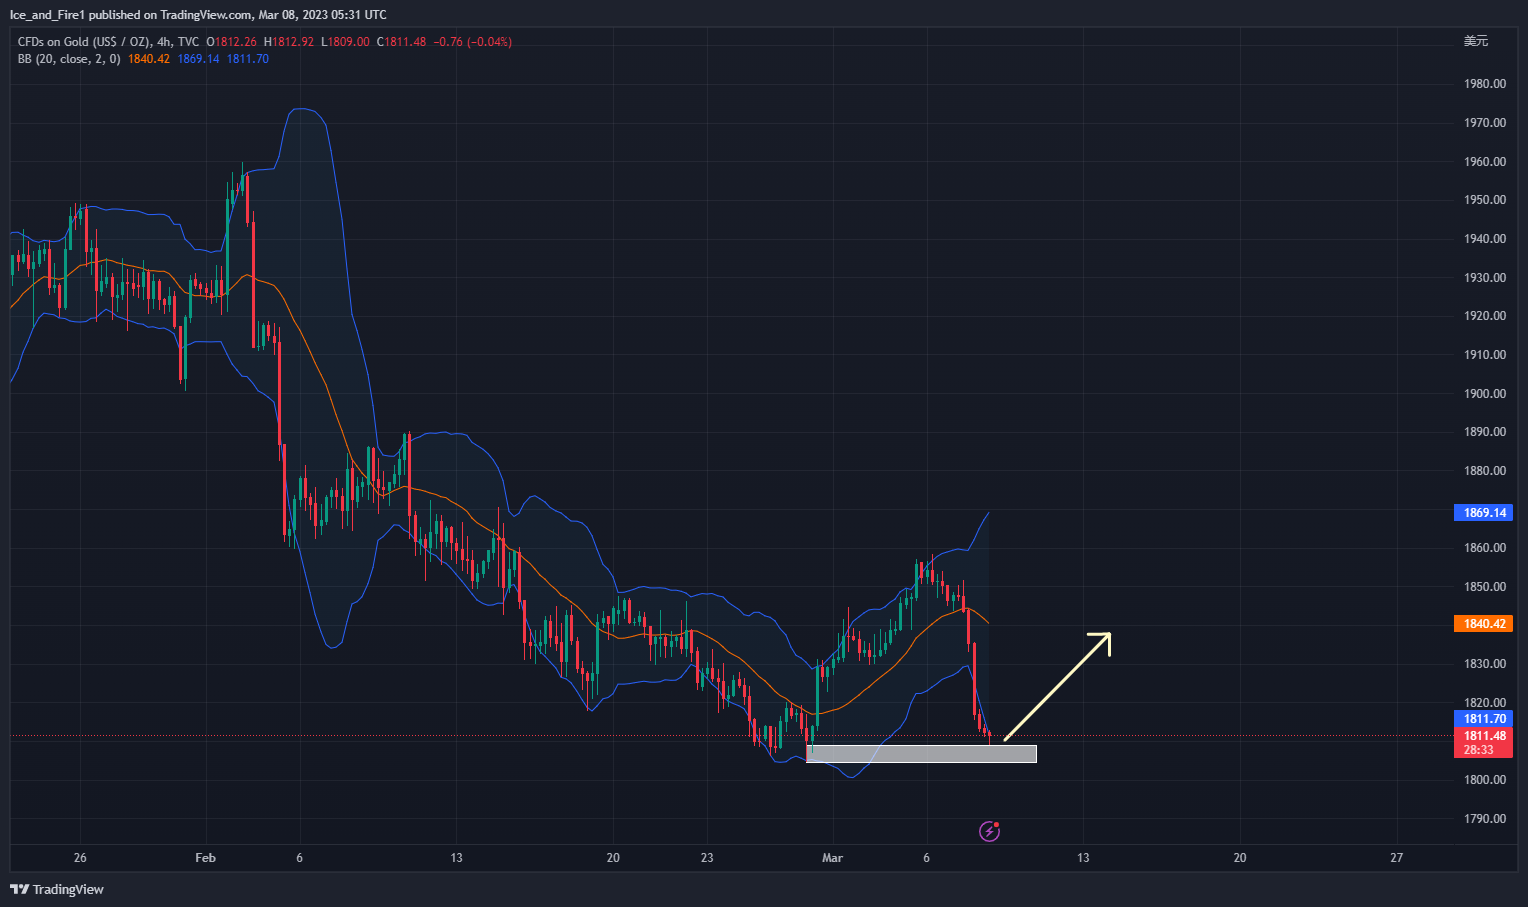Click the 1950.00 price axis label
1528x907 pixels.
pos(1485,200)
